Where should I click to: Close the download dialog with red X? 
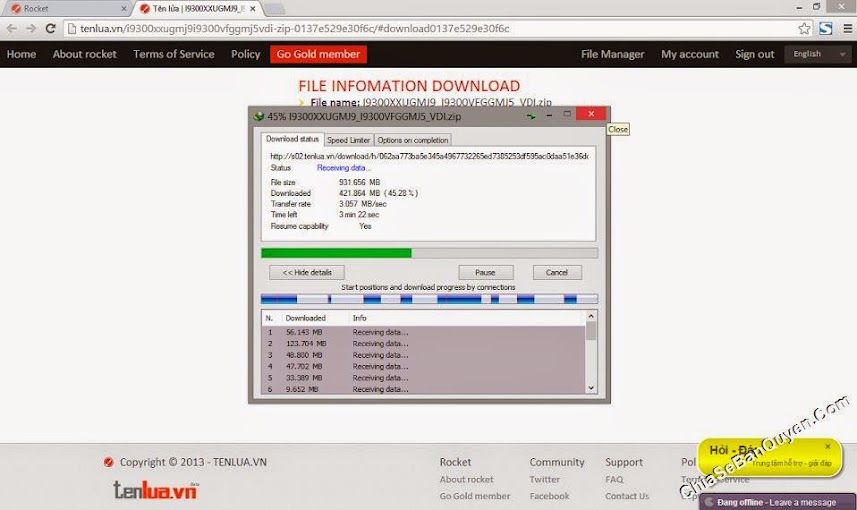(591, 114)
